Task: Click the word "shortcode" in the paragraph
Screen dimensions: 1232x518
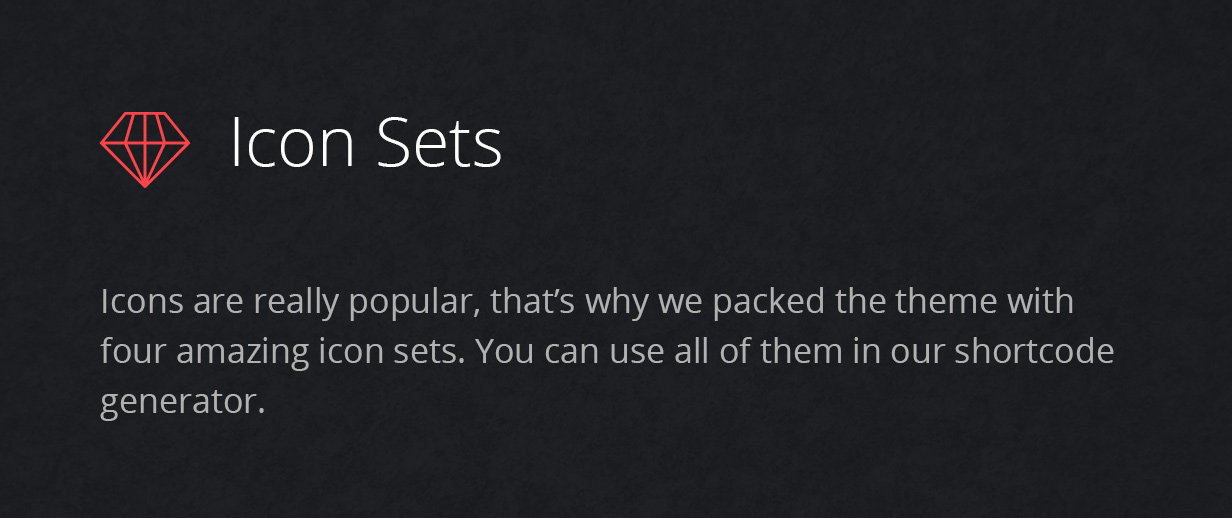Action: pyautogui.click(x=1034, y=352)
